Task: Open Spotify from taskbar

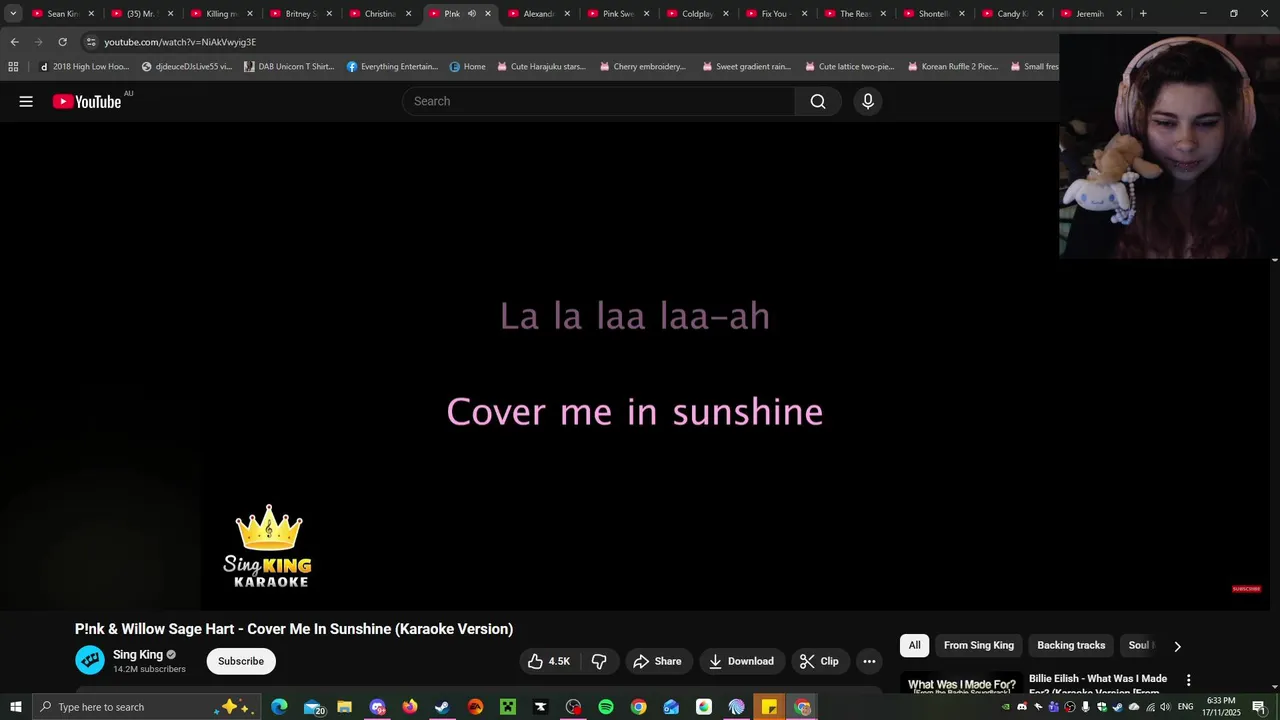Action: (606, 707)
